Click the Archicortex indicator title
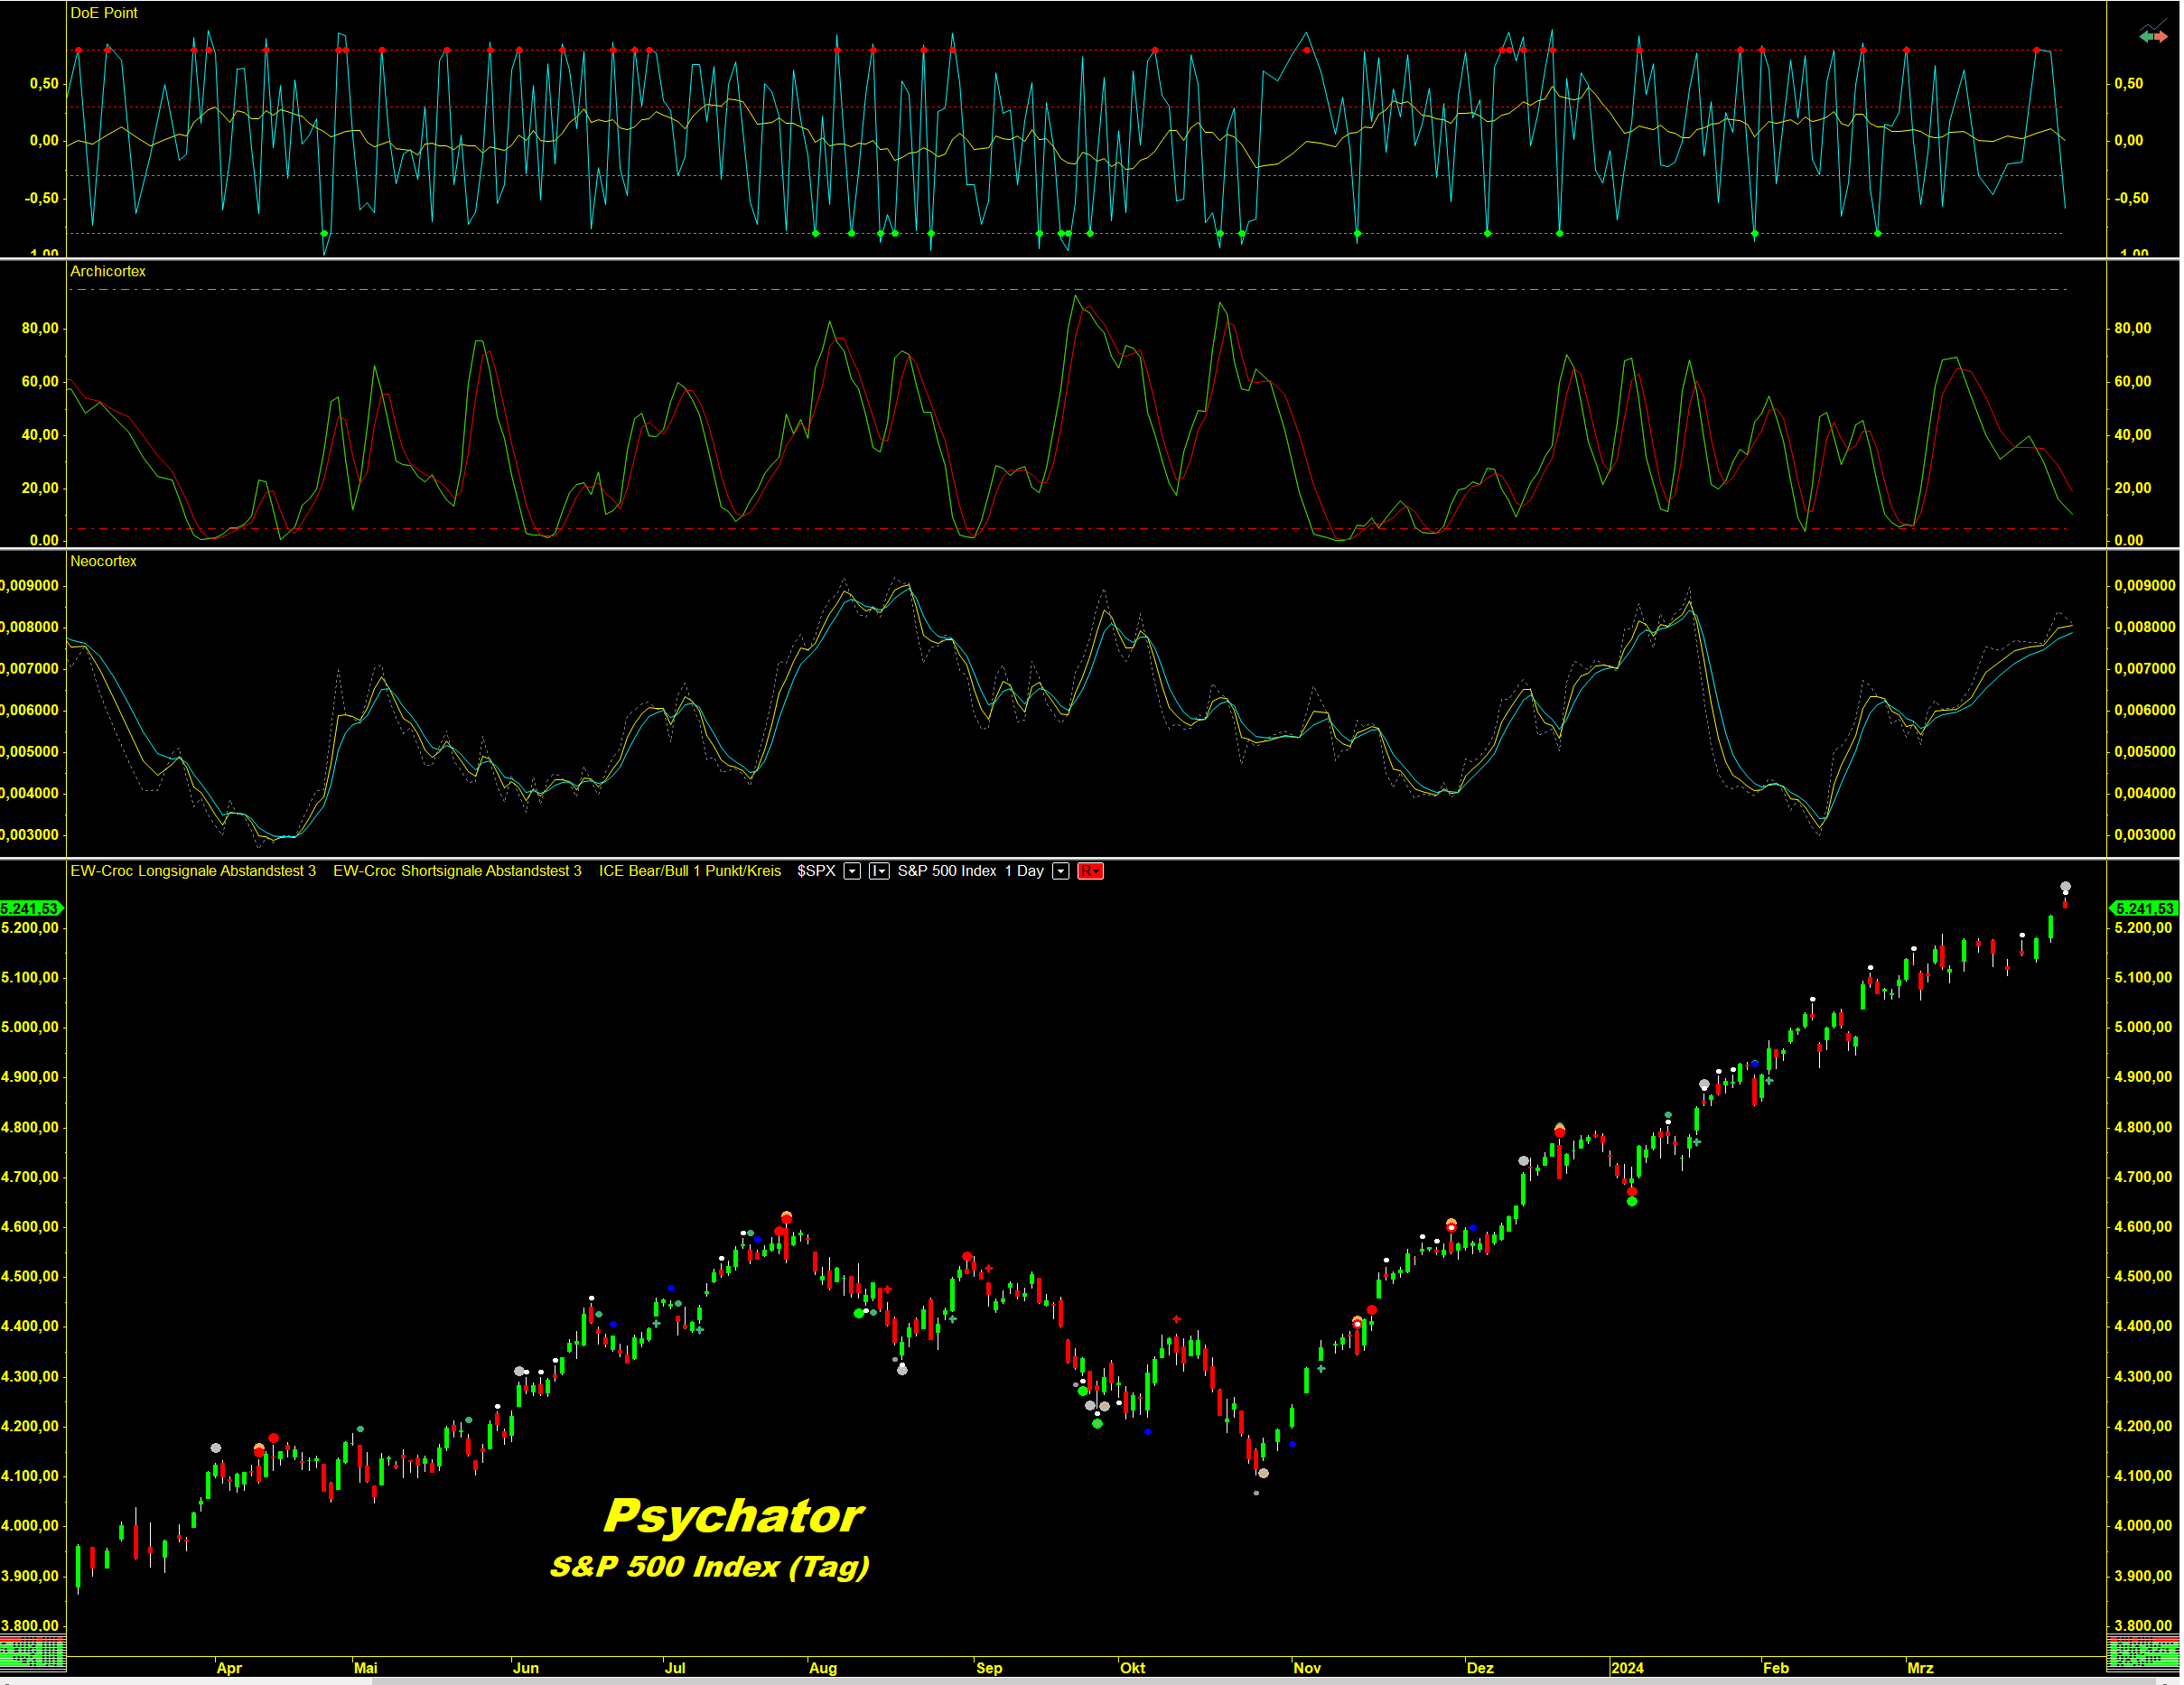Screen dimensions: 2184x1685 pos(108,271)
